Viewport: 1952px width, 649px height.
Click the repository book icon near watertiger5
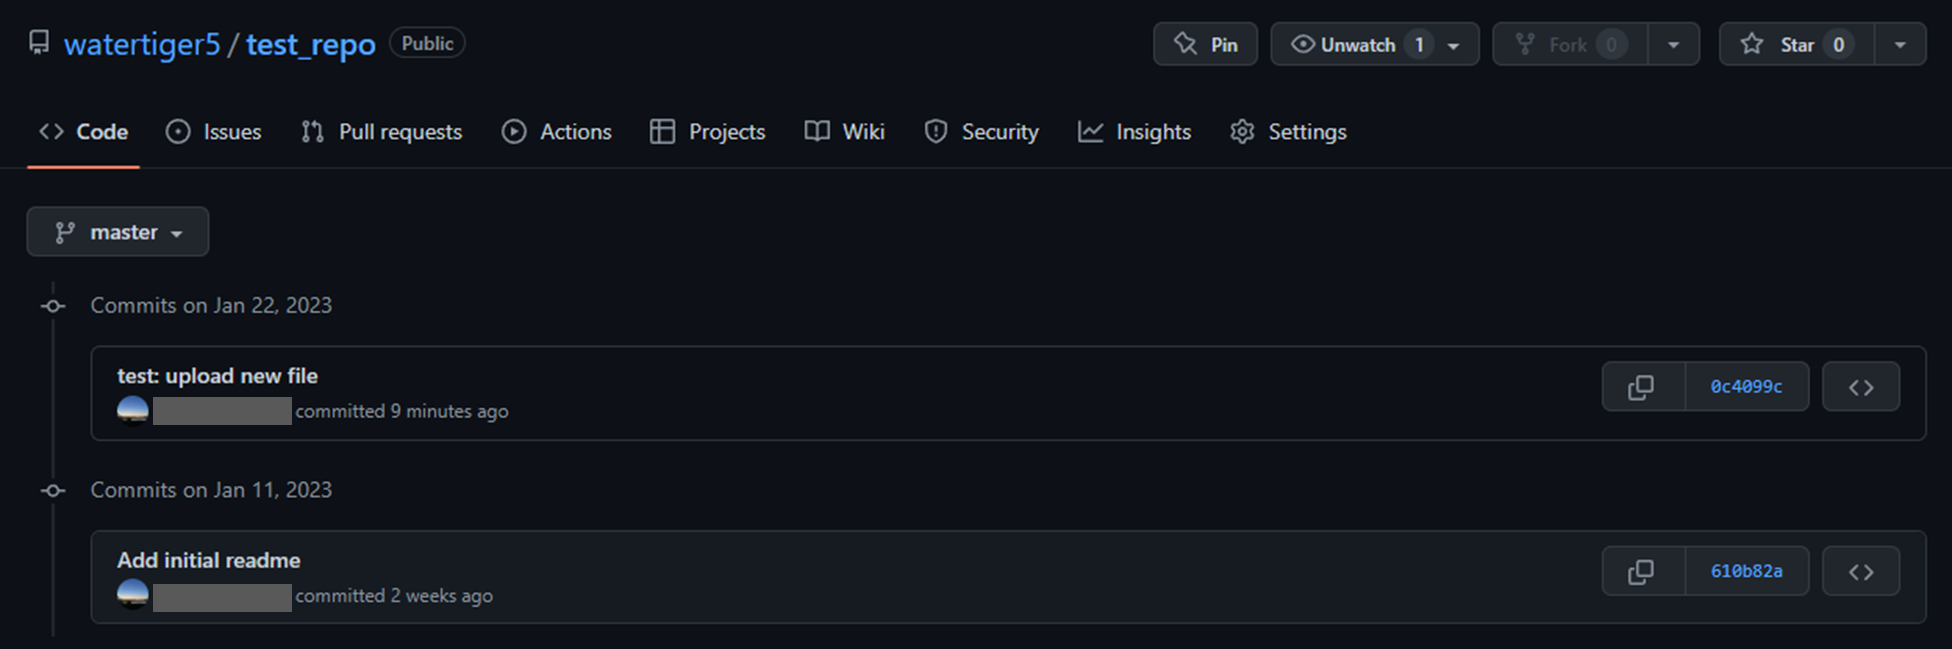(x=39, y=43)
